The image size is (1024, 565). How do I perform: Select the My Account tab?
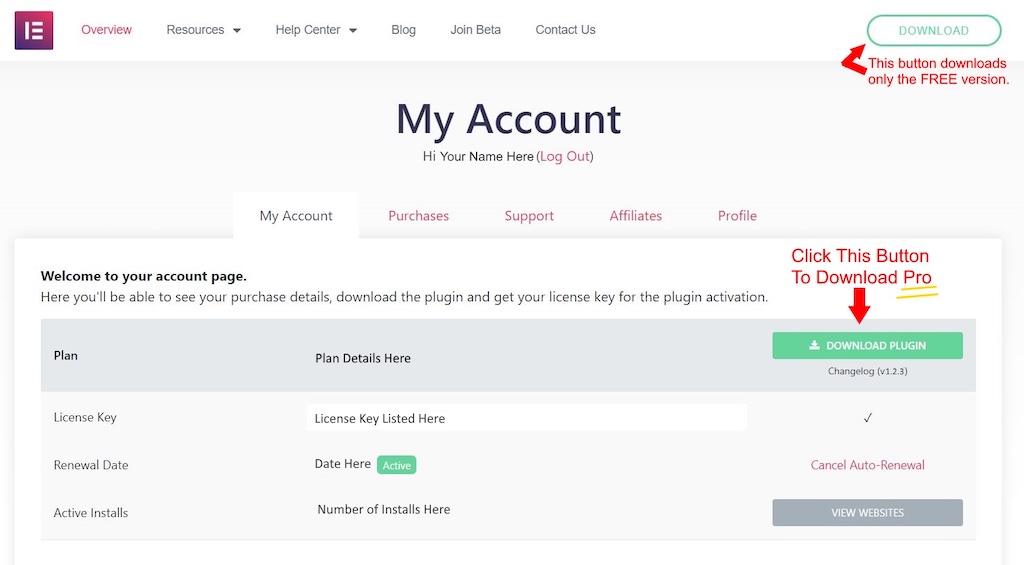point(296,216)
